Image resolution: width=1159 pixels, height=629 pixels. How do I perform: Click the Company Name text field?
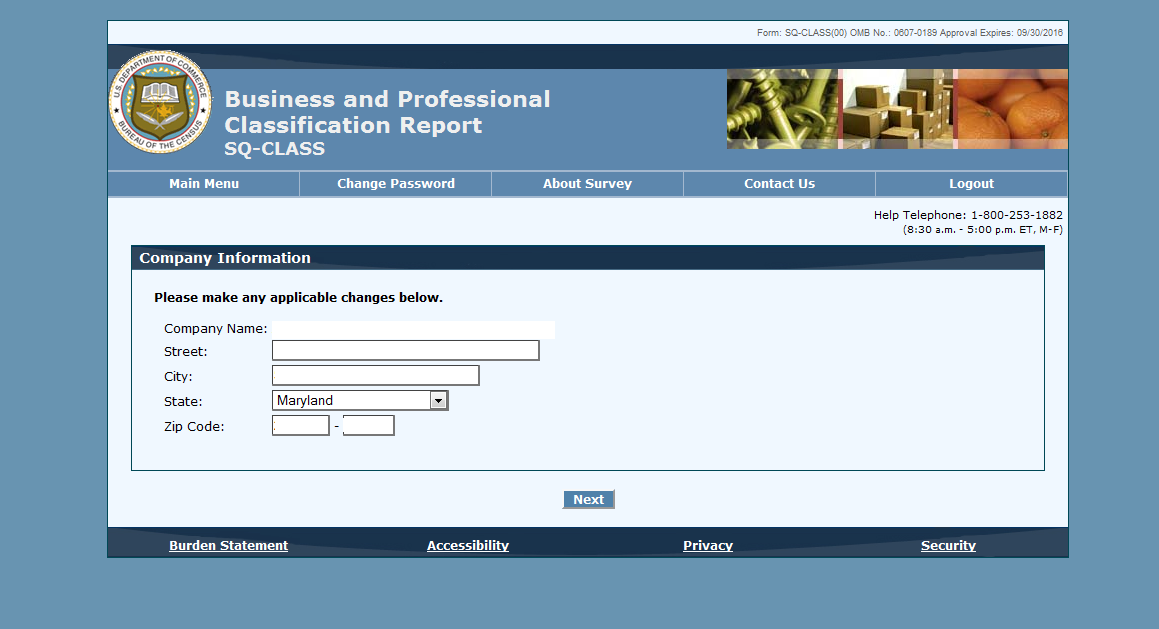[x=413, y=329]
